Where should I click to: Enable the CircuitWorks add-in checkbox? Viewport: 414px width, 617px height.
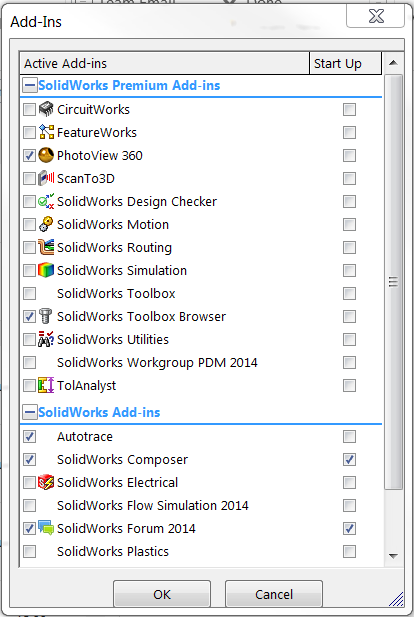coord(30,109)
